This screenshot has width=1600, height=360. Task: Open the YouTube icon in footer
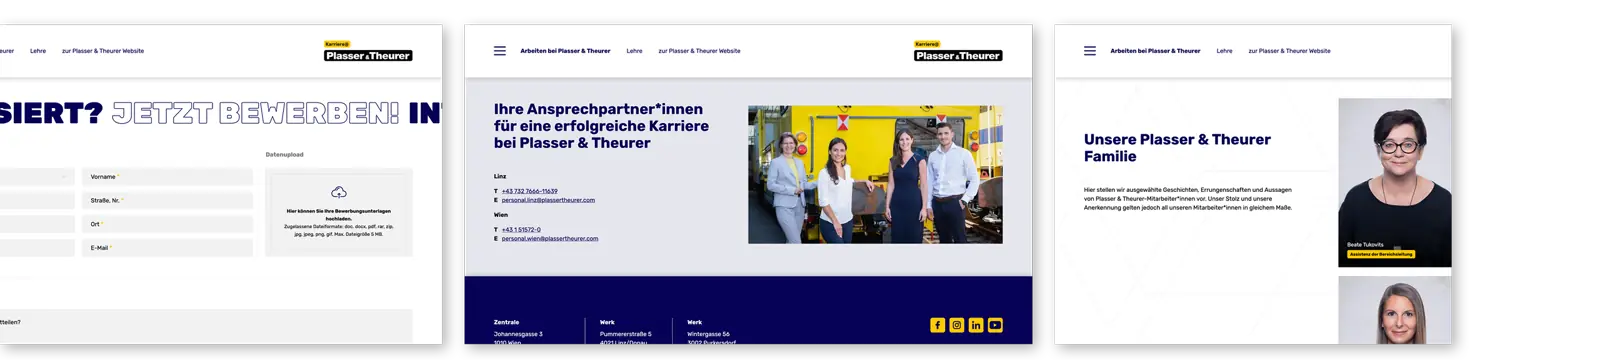(x=995, y=325)
